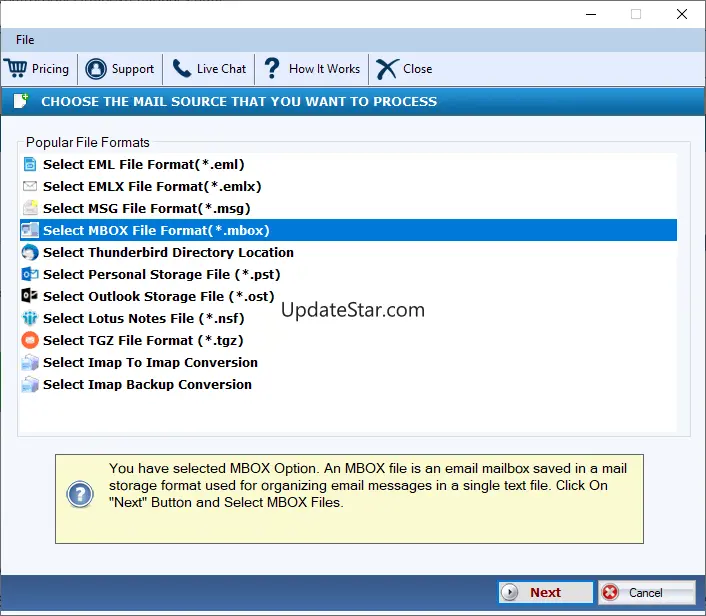Click the help question icon in info box

click(80, 494)
